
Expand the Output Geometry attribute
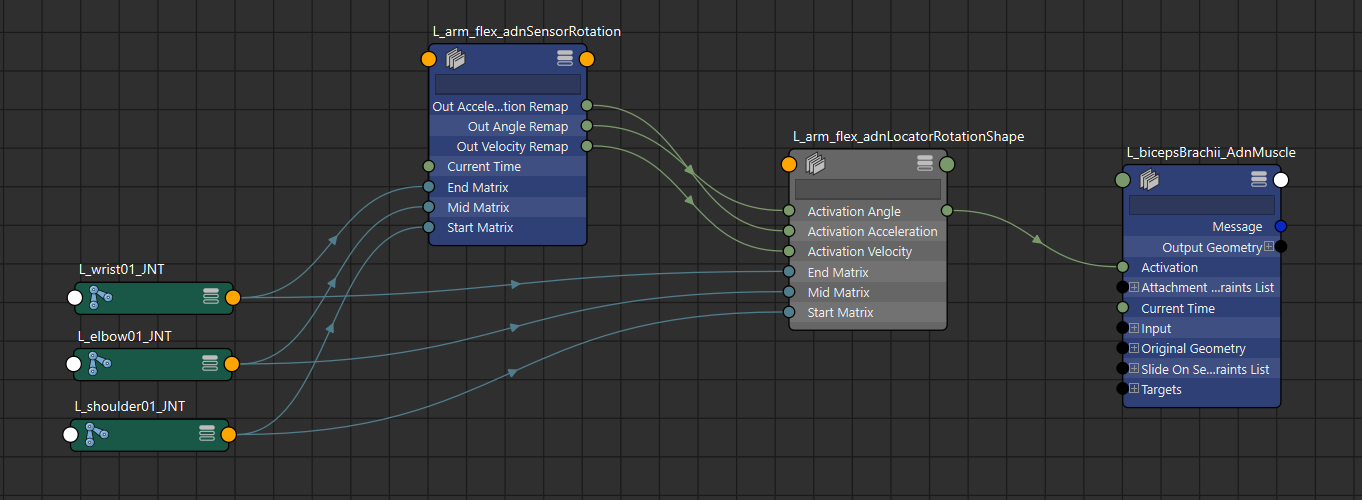coord(1269,247)
